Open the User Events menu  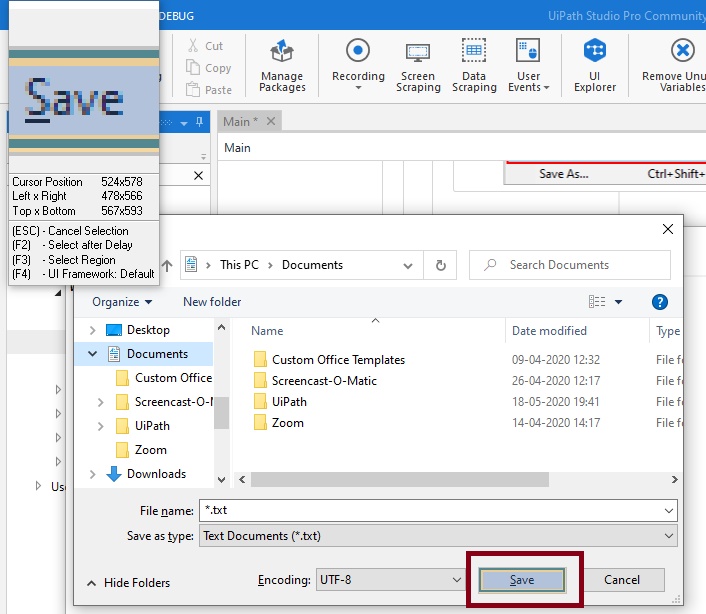click(x=528, y=65)
